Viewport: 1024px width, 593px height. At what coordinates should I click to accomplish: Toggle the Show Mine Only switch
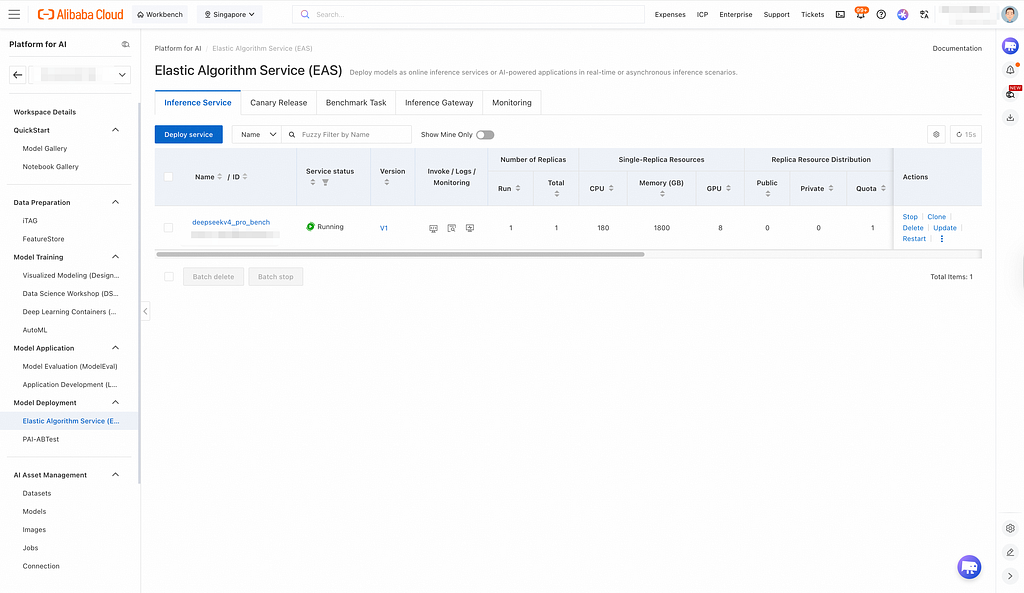pyautogui.click(x=485, y=135)
